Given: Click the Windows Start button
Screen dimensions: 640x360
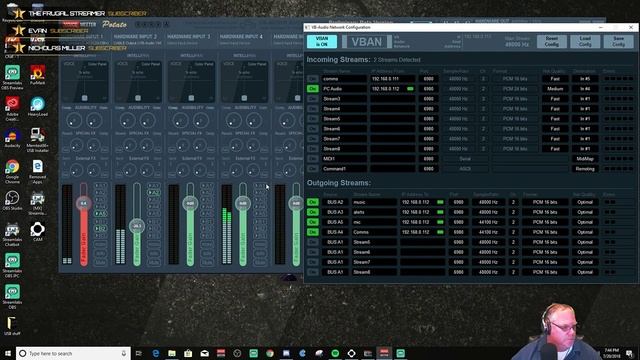Looking at the screenshot, I should click(x=8, y=353).
